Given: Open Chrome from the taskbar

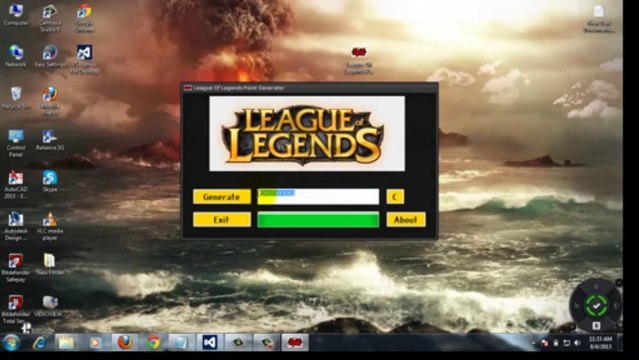Looking at the screenshot, I should (153, 343).
